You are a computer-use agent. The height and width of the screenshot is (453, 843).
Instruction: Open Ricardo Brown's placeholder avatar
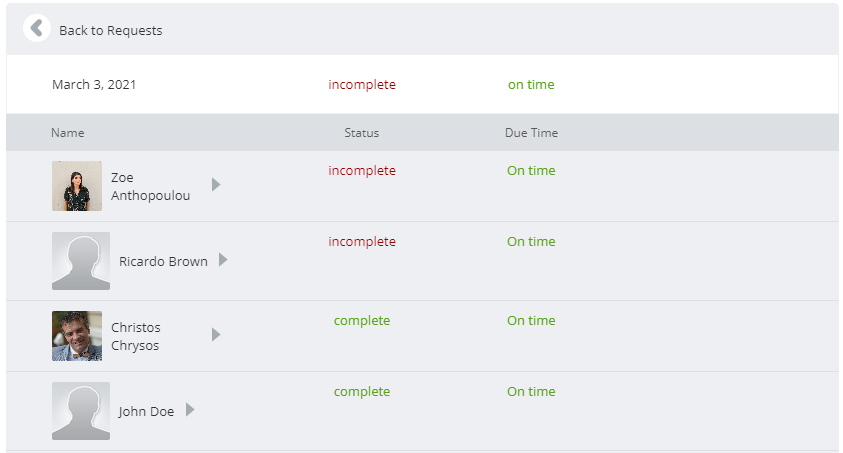(81, 261)
